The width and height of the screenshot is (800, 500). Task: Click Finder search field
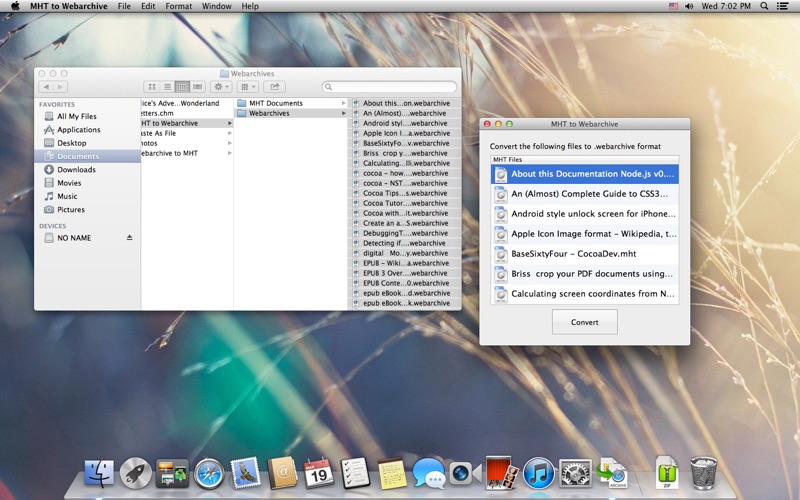(389, 87)
